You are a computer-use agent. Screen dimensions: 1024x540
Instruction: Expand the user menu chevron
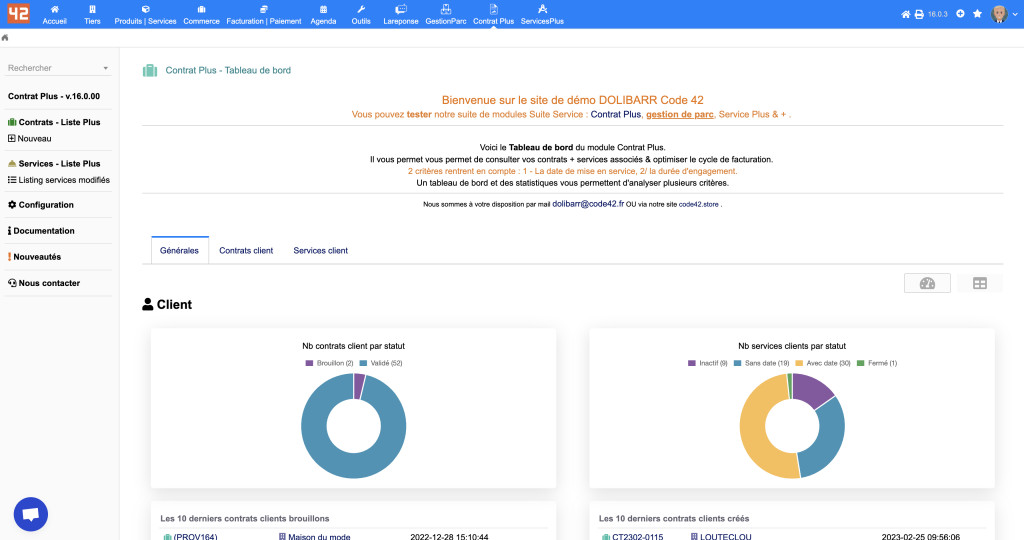(1014, 14)
